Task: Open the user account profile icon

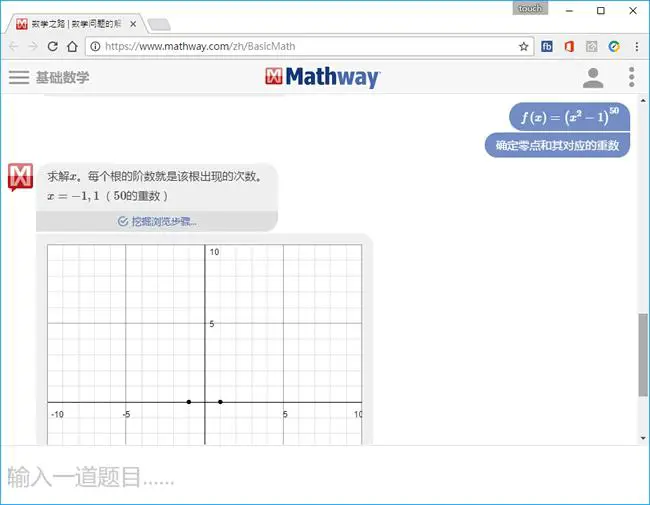Action: pos(593,78)
